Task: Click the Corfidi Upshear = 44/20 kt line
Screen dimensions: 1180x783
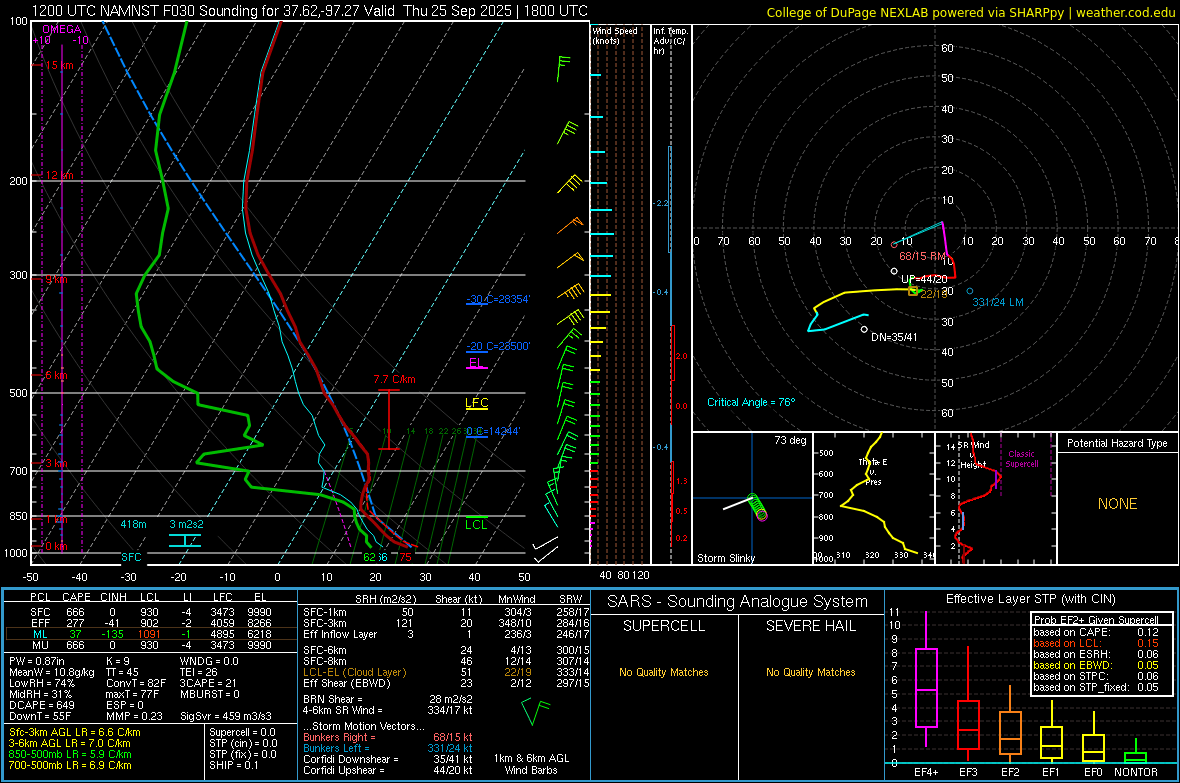Action: (388, 770)
